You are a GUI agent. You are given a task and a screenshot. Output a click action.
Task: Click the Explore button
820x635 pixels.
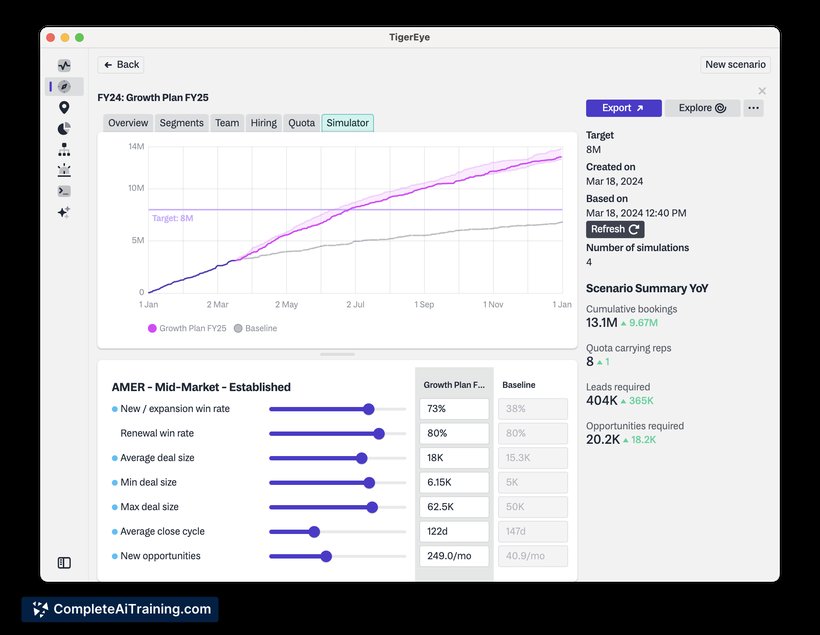click(x=702, y=108)
